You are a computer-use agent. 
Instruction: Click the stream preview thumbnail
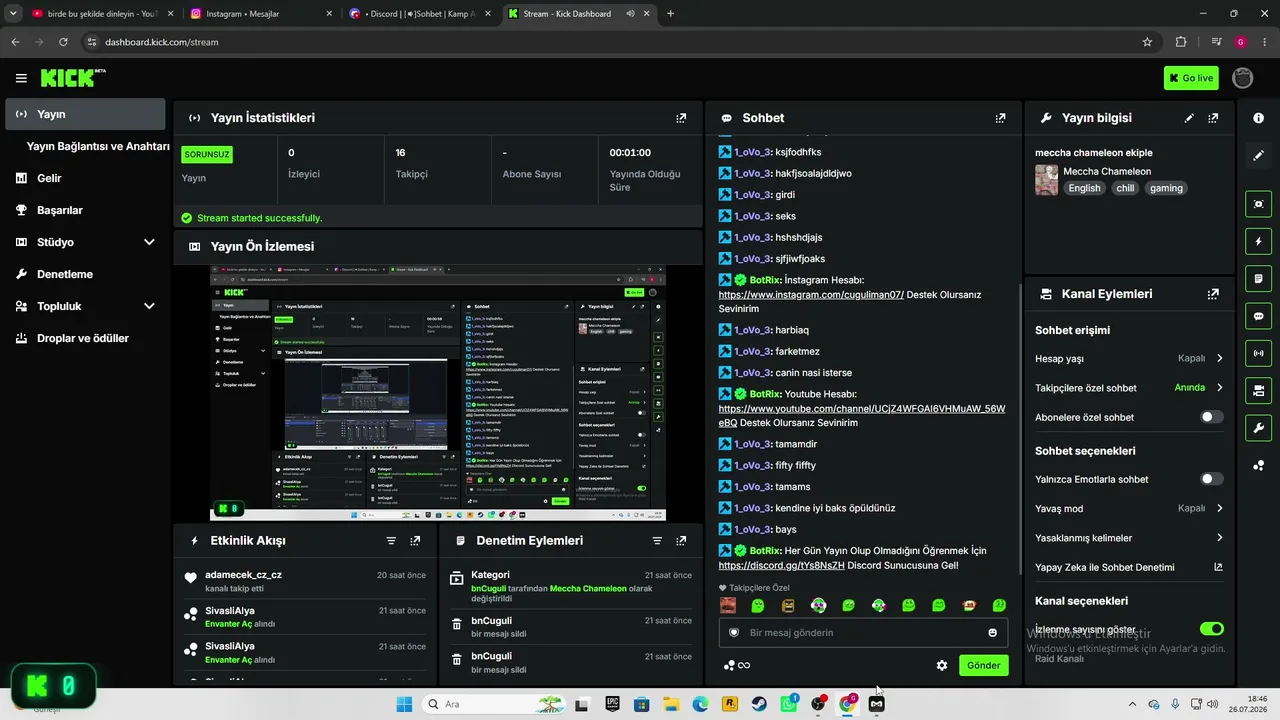pos(438,393)
